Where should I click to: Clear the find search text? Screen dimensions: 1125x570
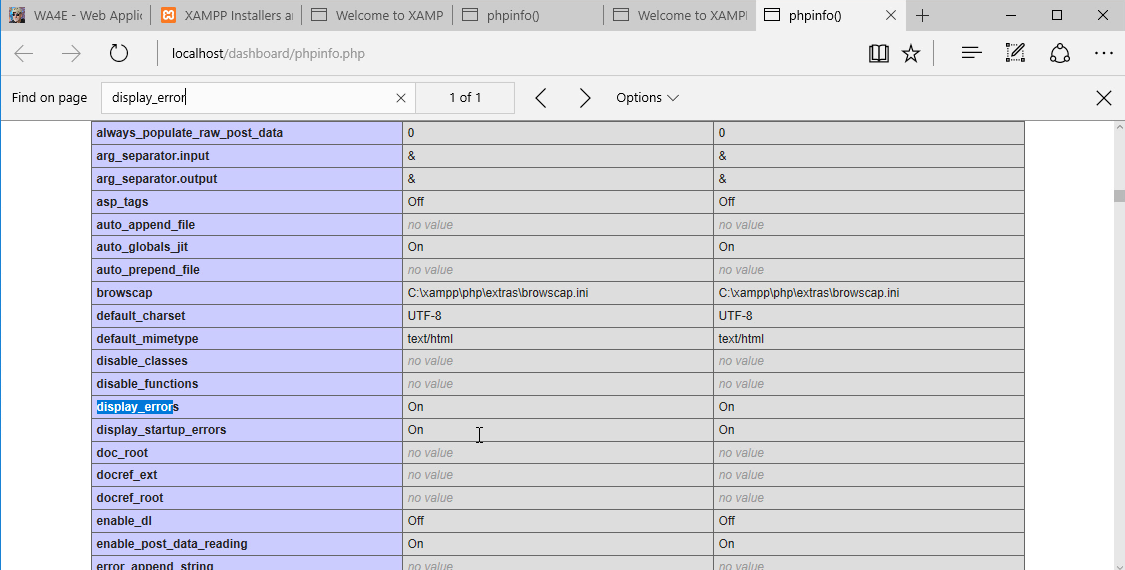tap(401, 98)
